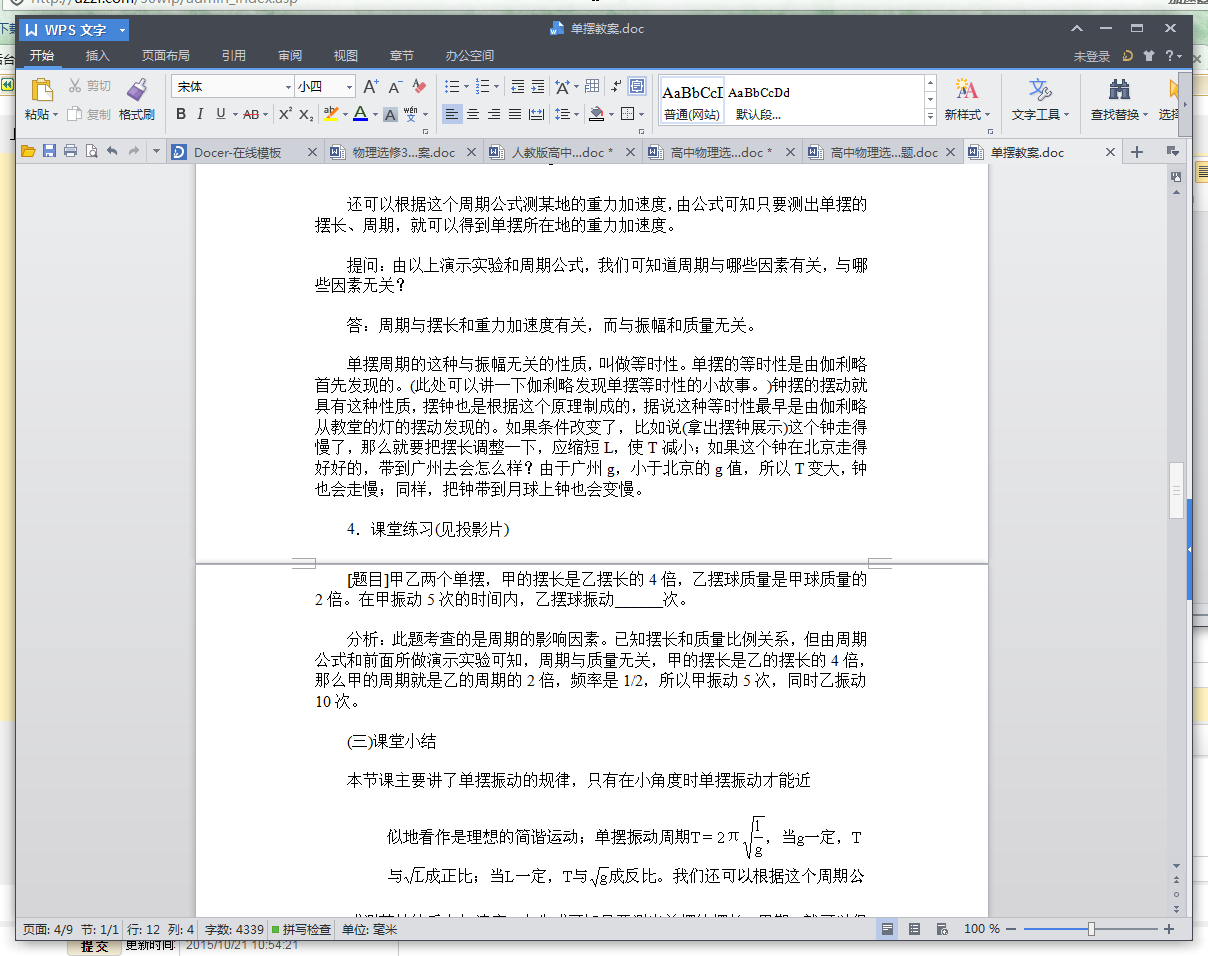Click the zoom slider in the status bar
The height and width of the screenshot is (956, 1208).
pyautogui.click(x=1091, y=929)
